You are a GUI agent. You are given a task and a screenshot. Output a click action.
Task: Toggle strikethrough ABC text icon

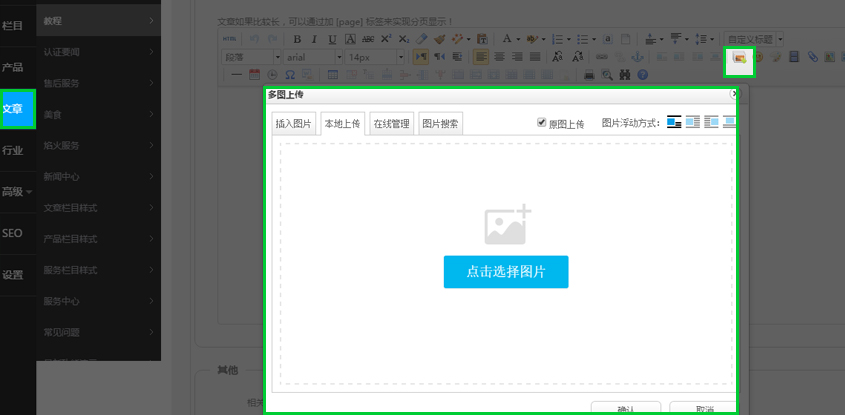pos(368,39)
